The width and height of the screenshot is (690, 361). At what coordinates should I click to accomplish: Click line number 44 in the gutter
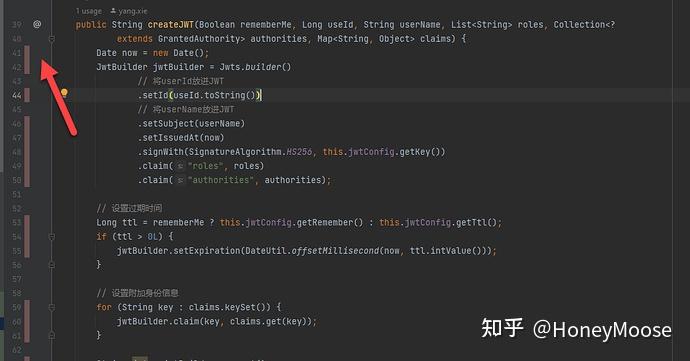[17, 96]
